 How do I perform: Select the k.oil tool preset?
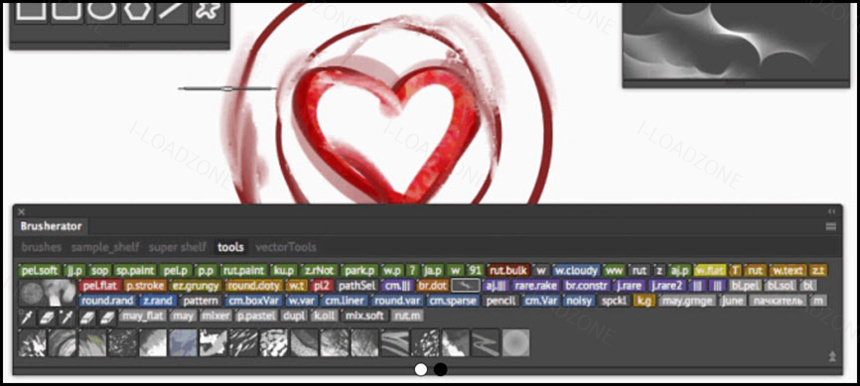pos(324,316)
